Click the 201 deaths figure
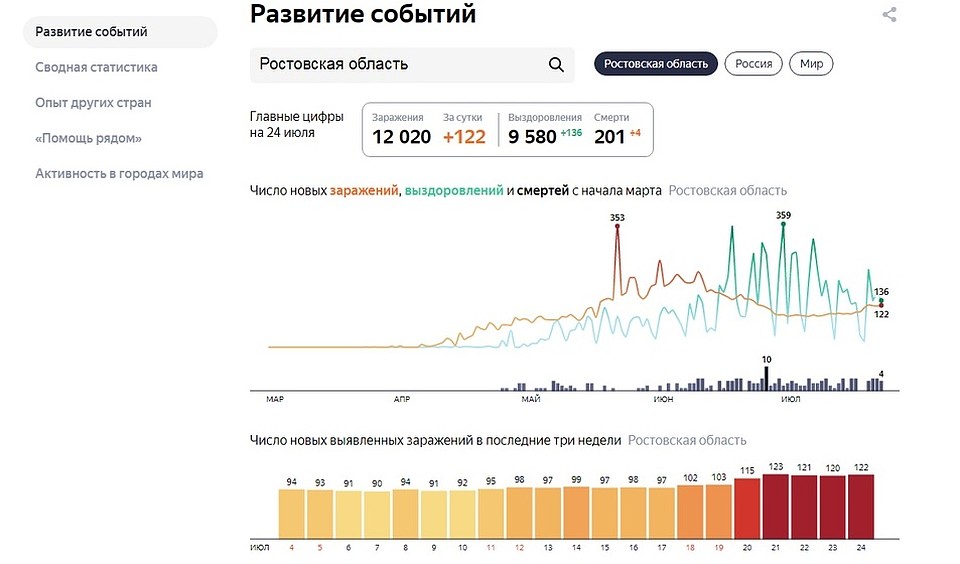This screenshot has height=564, width=960. point(609,137)
